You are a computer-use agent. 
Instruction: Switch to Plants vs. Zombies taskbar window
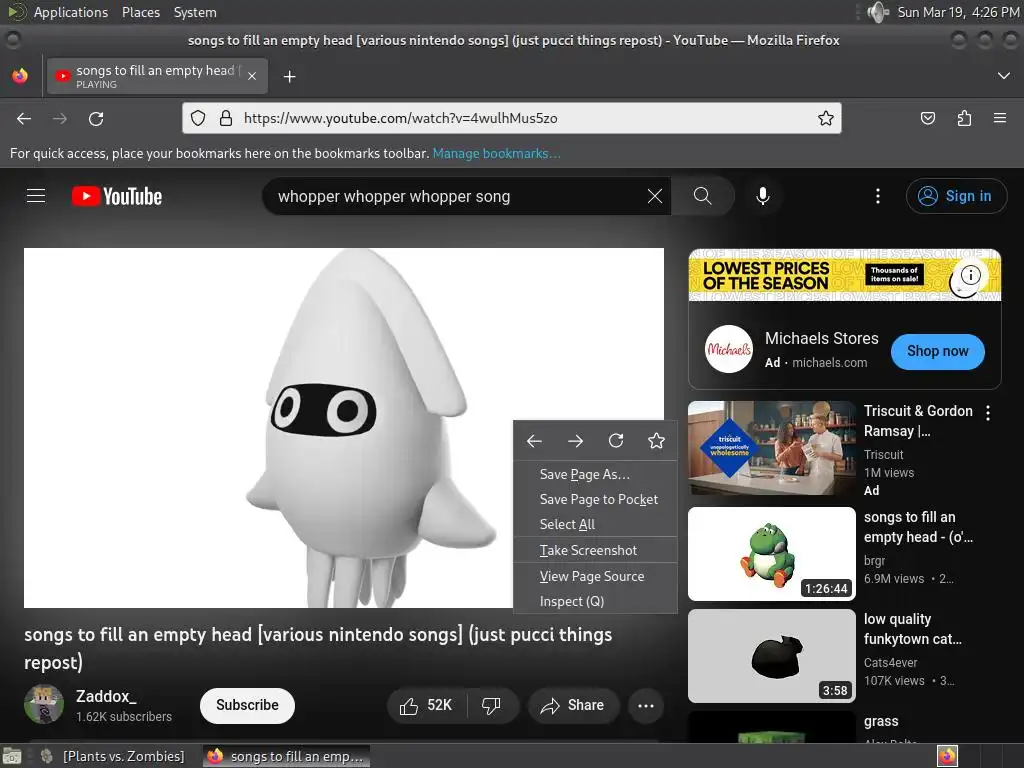[x=114, y=756]
